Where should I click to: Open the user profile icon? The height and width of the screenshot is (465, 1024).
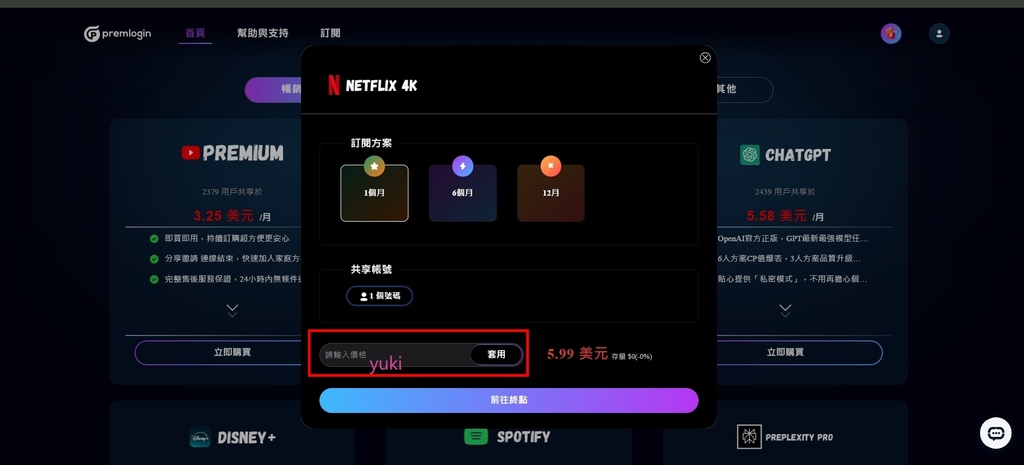[x=939, y=34]
